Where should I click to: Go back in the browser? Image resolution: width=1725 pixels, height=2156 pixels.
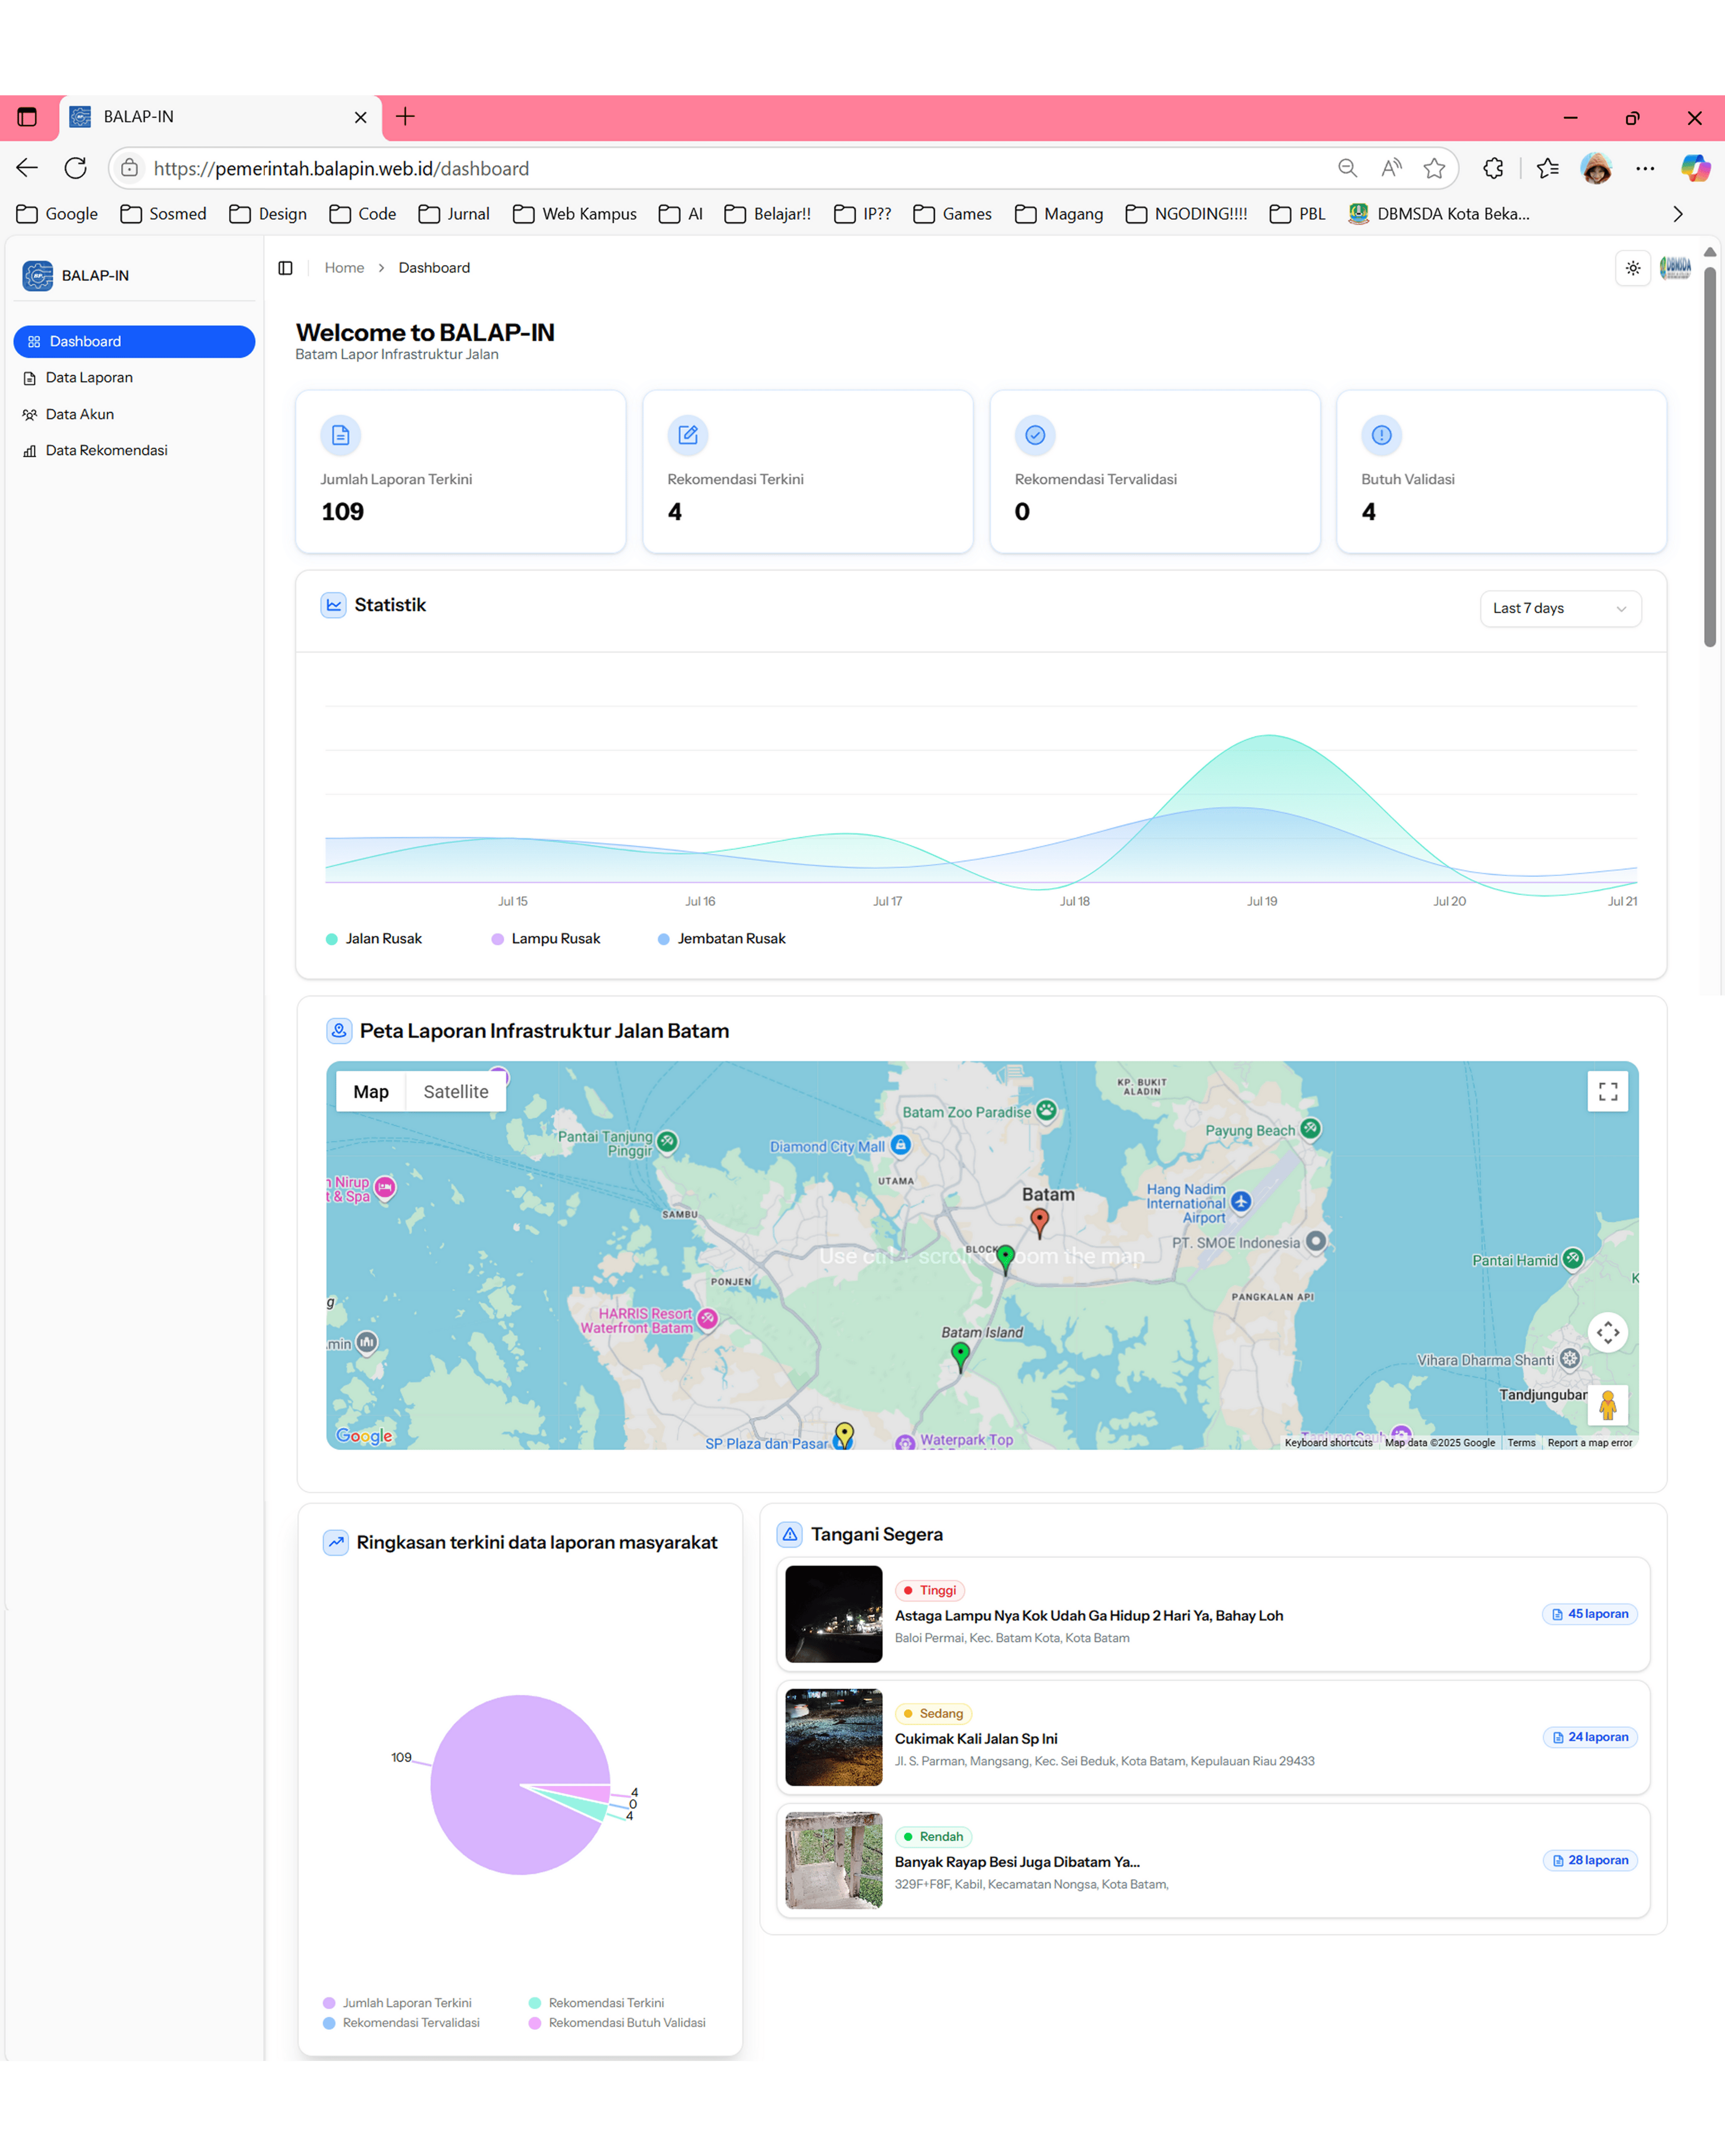[27, 168]
